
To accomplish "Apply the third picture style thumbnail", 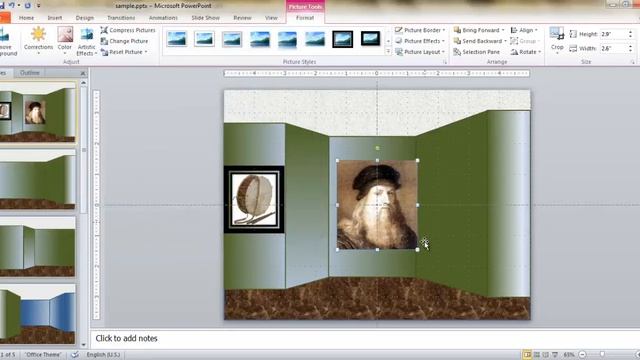I will (x=232, y=39).
